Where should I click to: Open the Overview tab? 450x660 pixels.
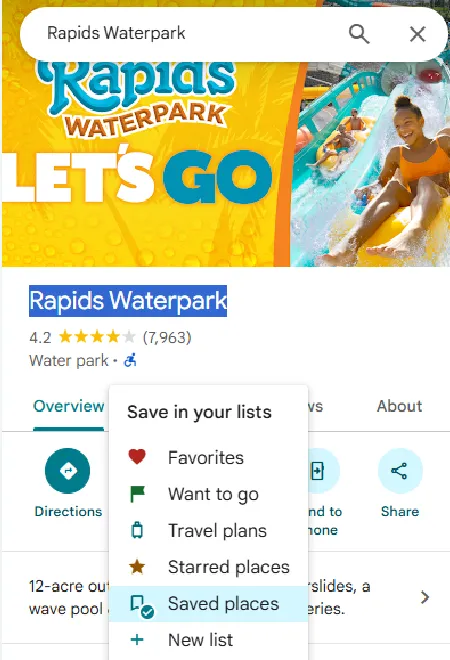[x=69, y=406]
